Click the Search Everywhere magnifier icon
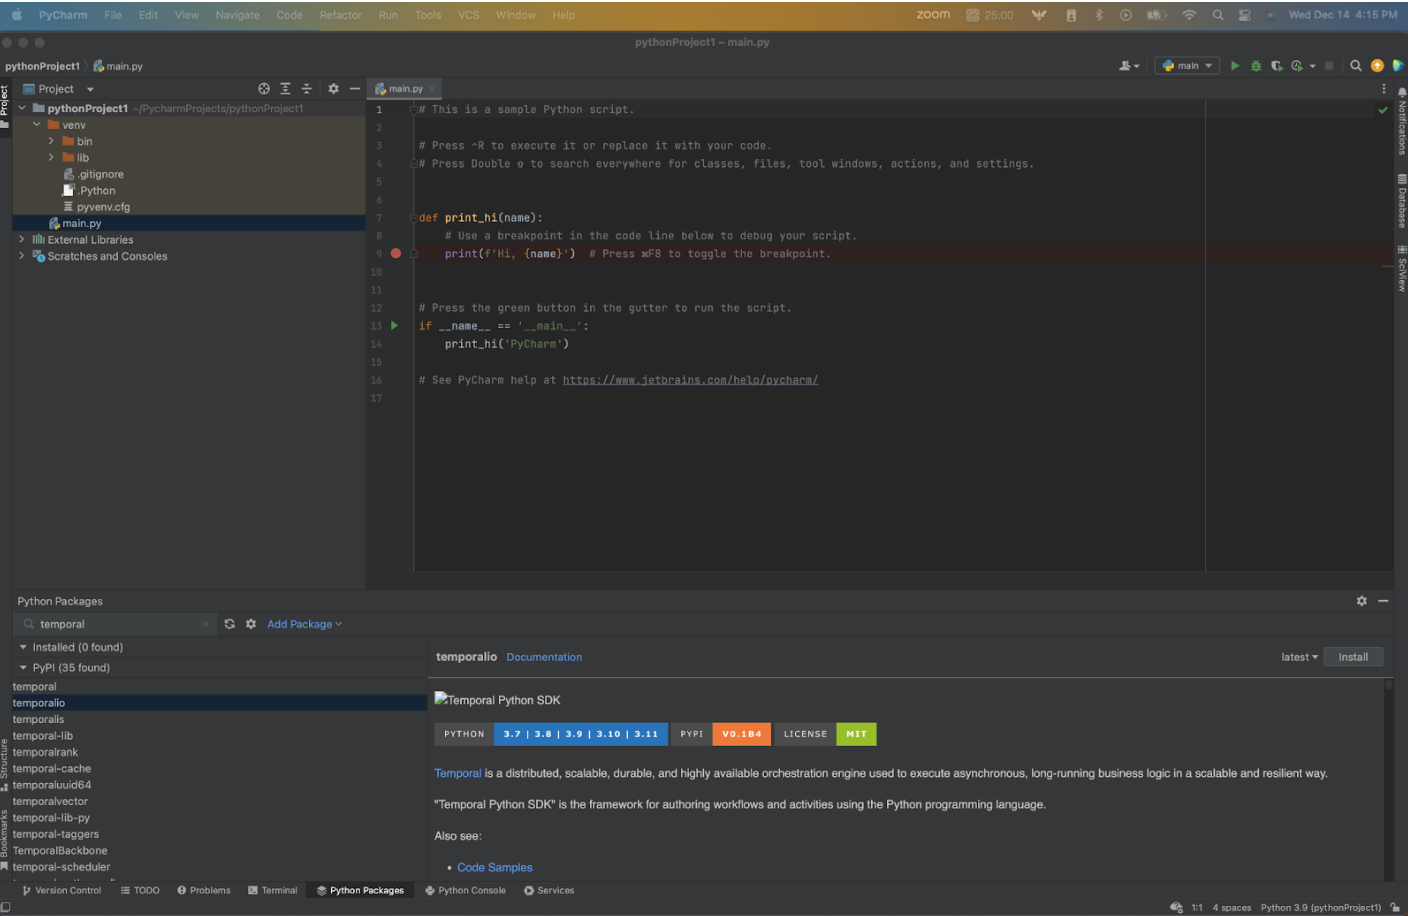The height and width of the screenshot is (916, 1408). (1356, 66)
